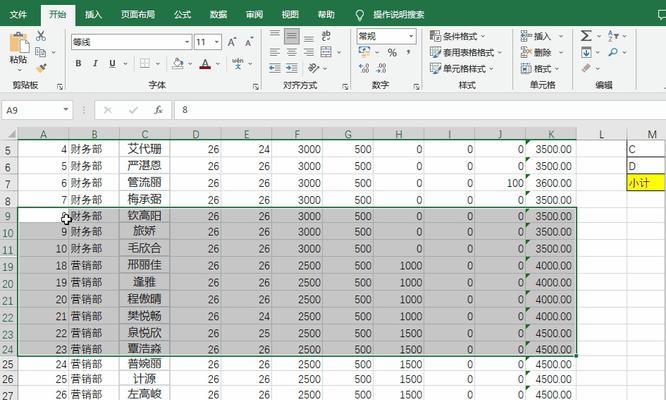Align text to top
The width and height of the screenshot is (666, 400).
pyautogui.click(x=275, y=34)
